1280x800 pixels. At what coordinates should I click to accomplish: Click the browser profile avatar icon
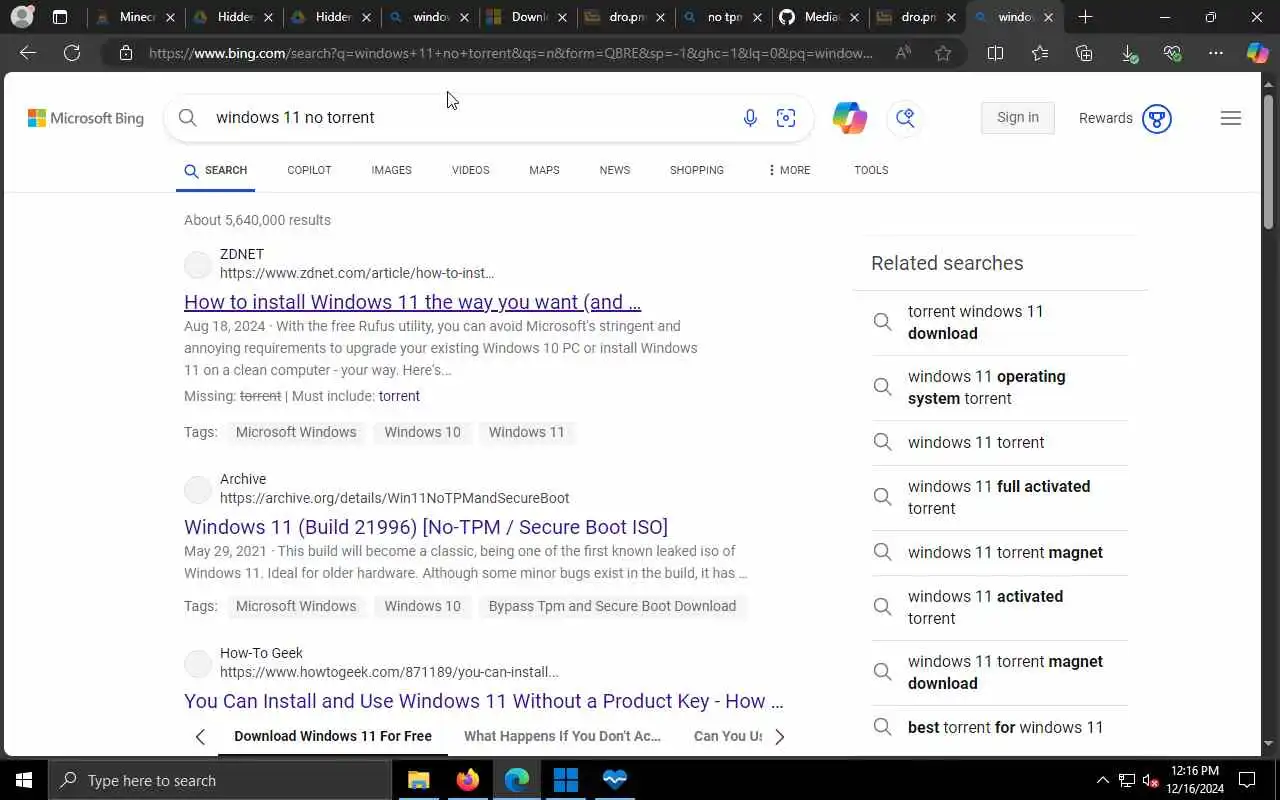click(x=22, y=17)
